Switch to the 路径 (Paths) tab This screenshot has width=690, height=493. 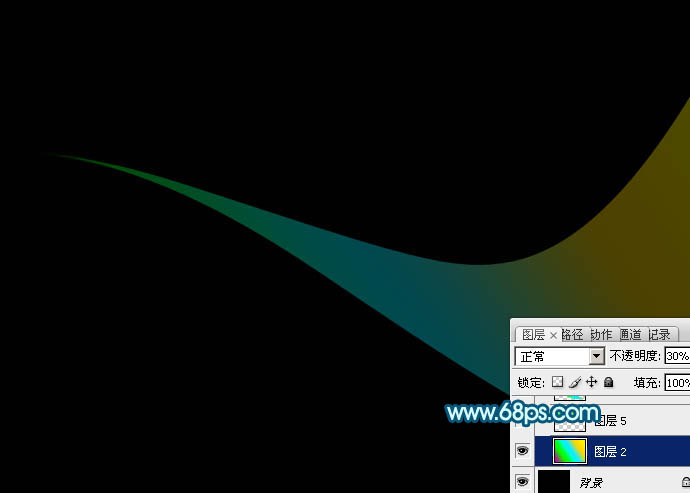(x=572, y=335)
